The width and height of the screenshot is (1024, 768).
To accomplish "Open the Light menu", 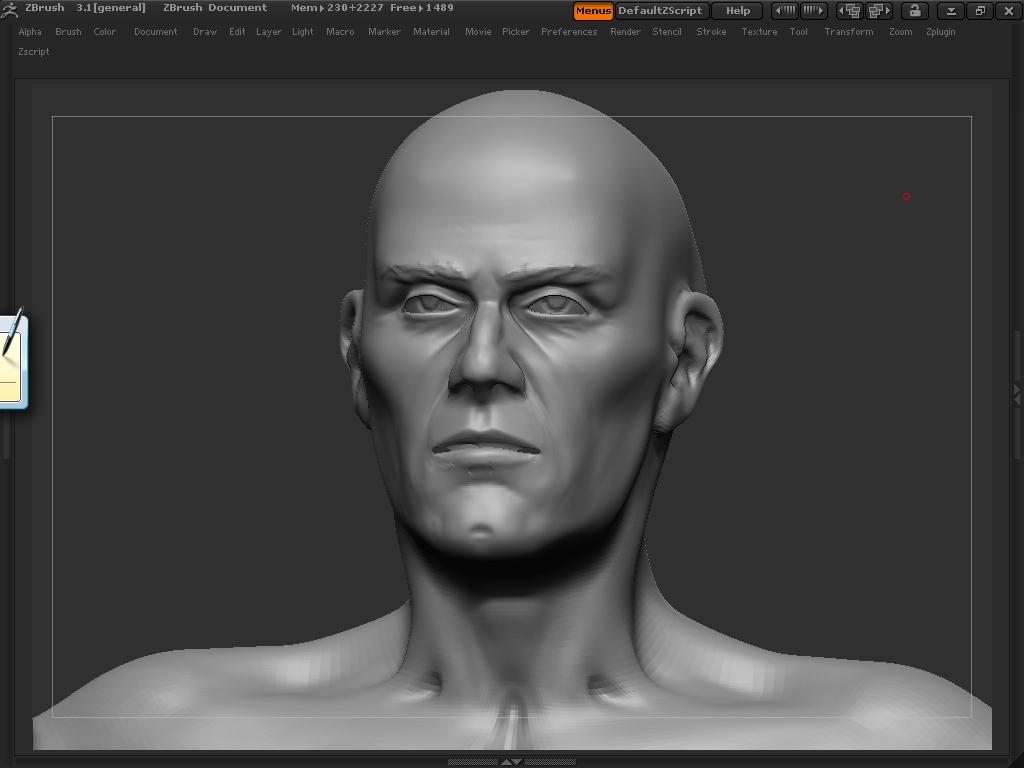I will [303, 31].
